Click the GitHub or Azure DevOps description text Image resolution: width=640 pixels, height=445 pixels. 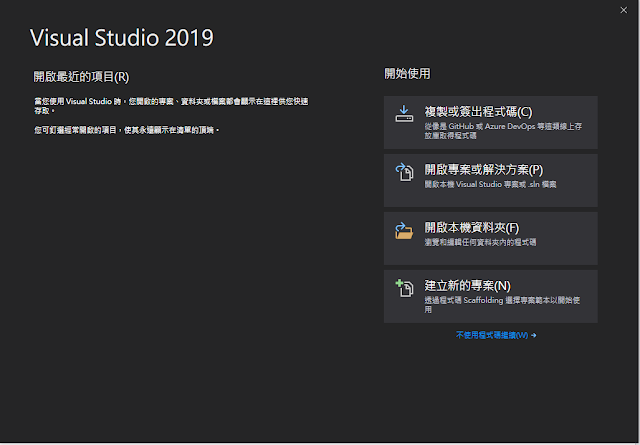click(x=503, y=131)
